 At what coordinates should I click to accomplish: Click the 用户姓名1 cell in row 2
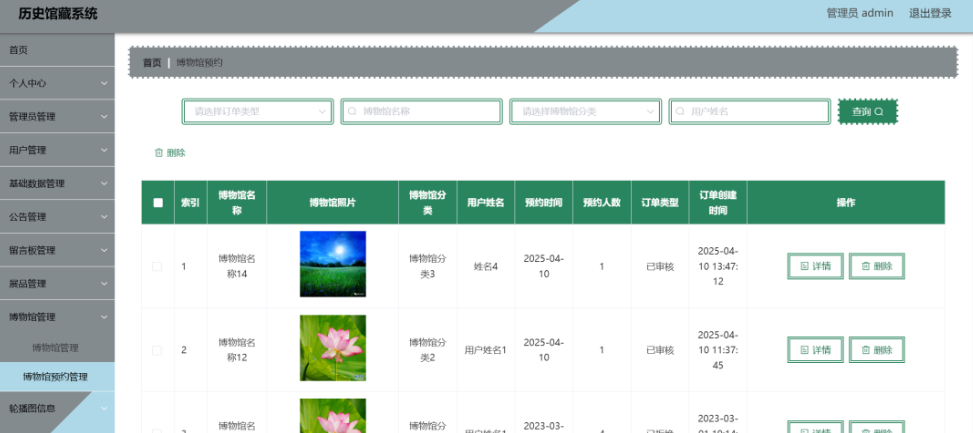click(x=486, y=350)
